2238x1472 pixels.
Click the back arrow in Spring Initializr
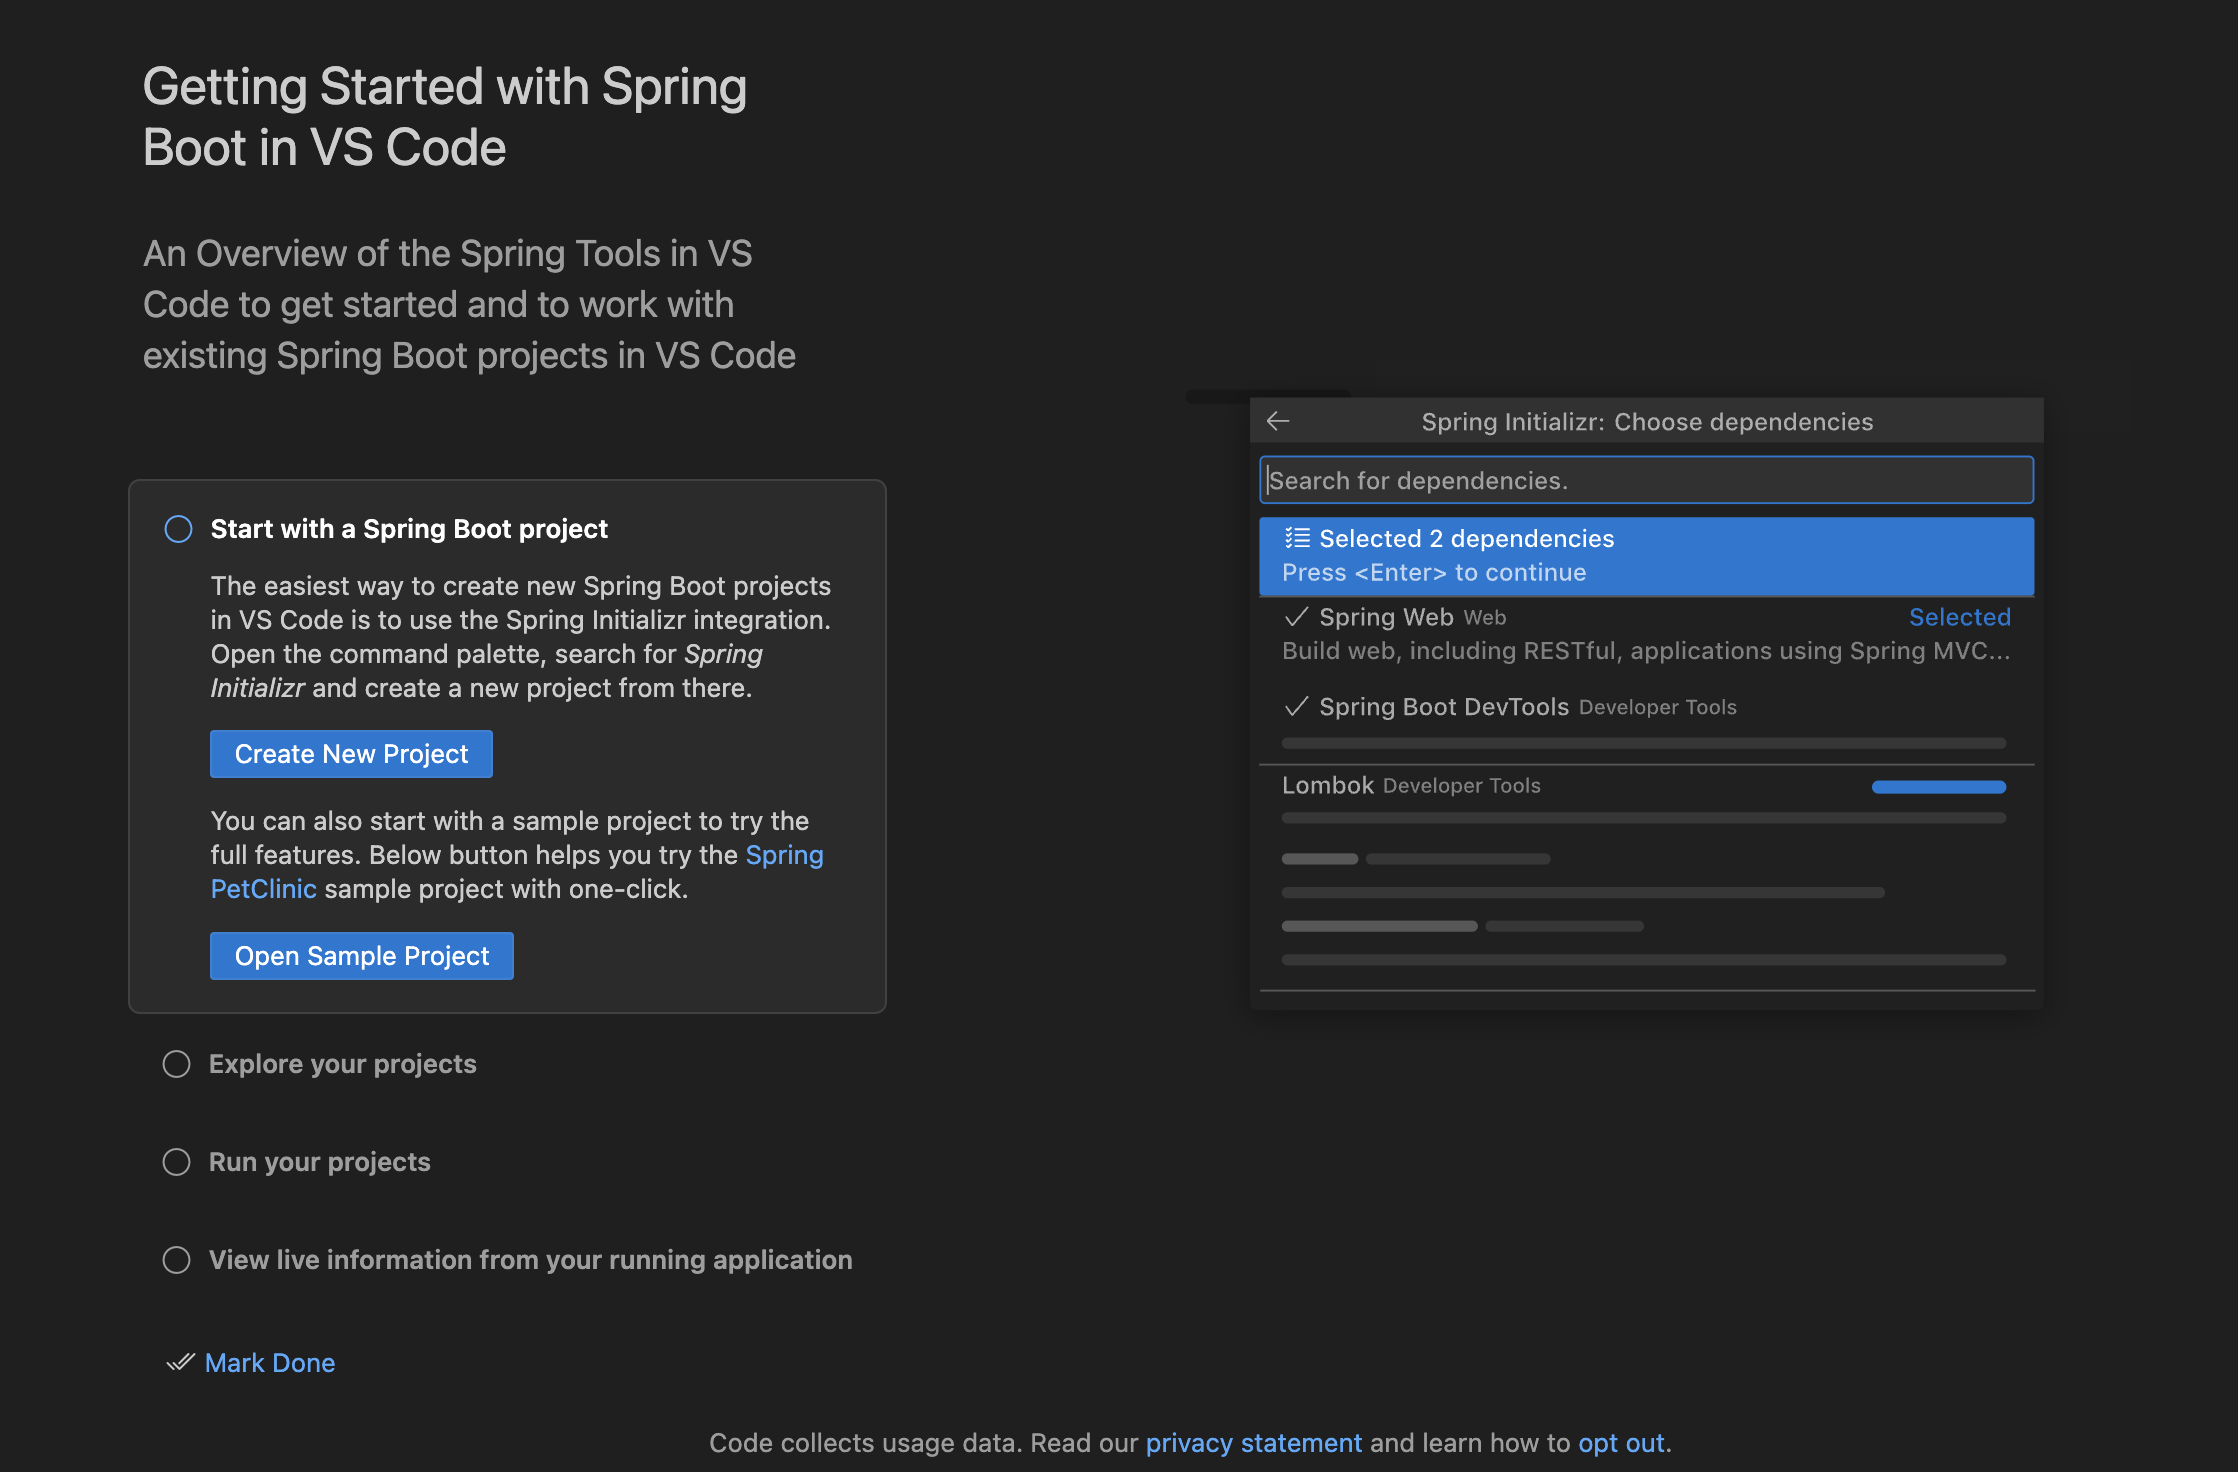(1278, 421)
